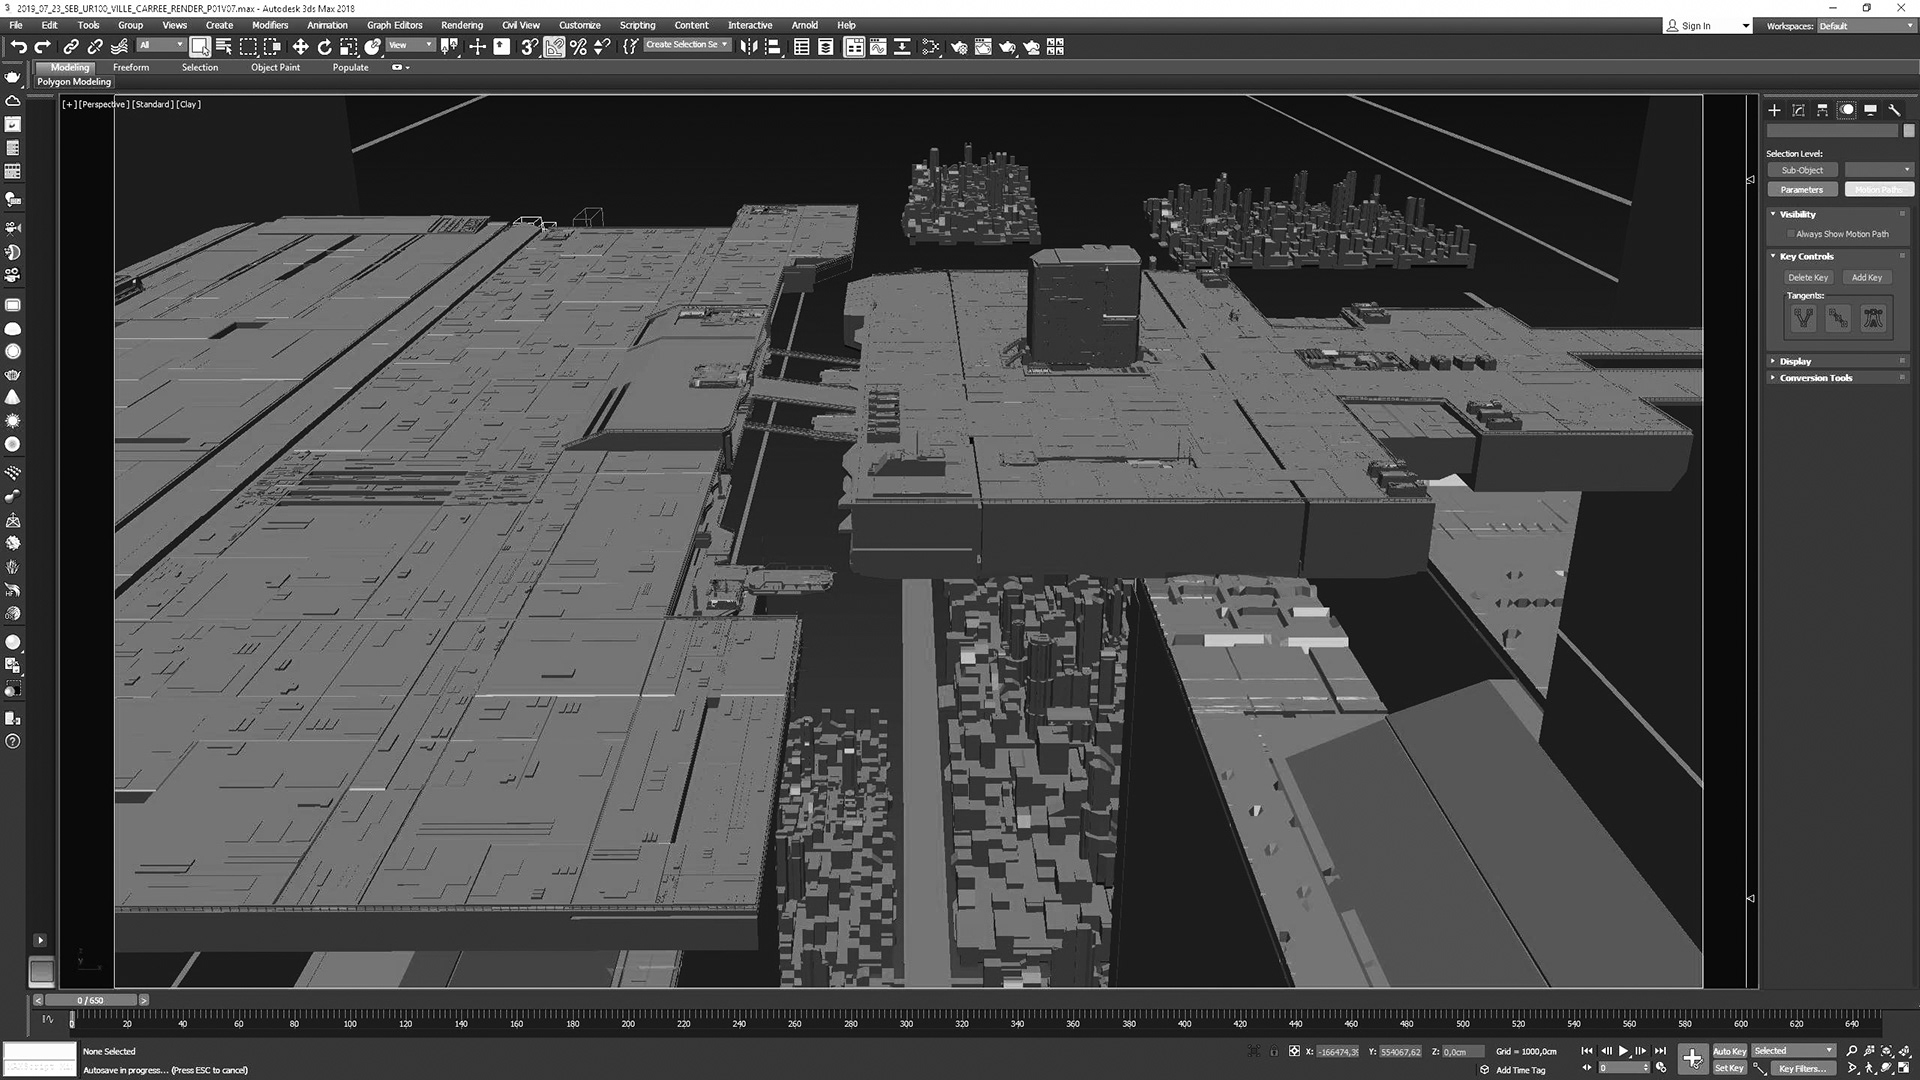Click the Mirror tool icon
Viewport: 1920px width, 1080px height.
[x=748, y=47]
